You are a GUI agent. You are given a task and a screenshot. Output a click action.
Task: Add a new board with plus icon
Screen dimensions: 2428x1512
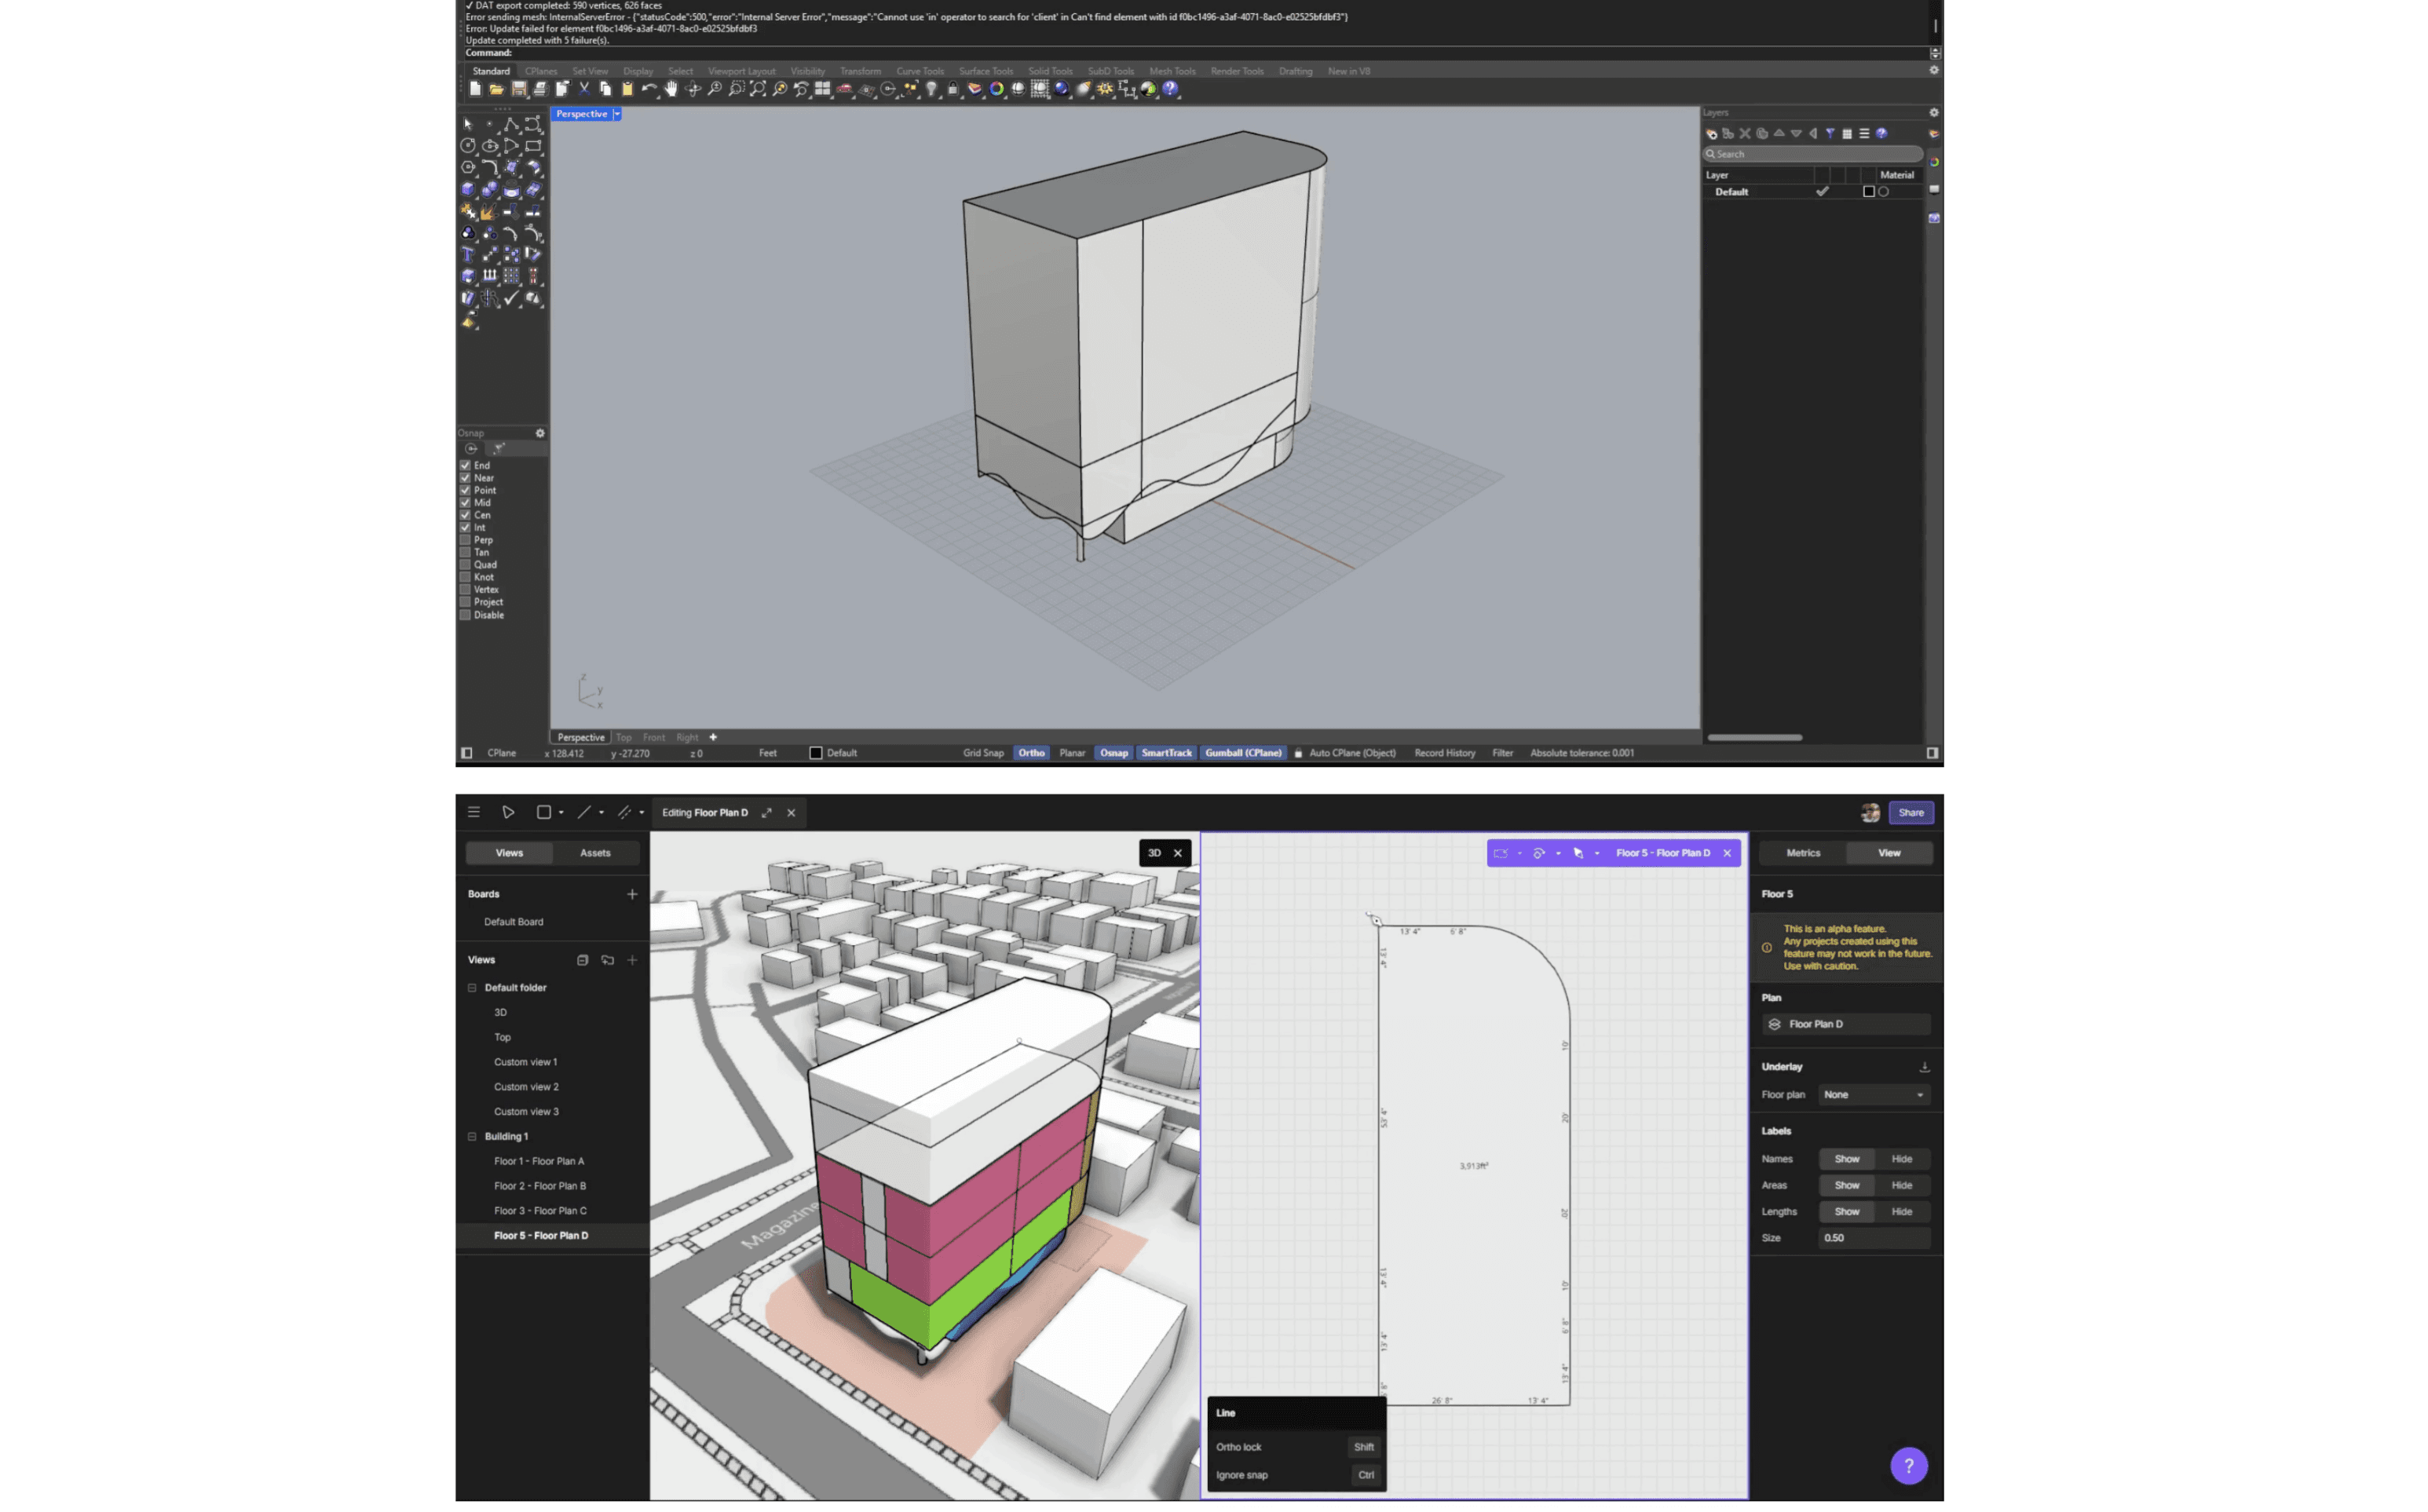tap(632, 894)
